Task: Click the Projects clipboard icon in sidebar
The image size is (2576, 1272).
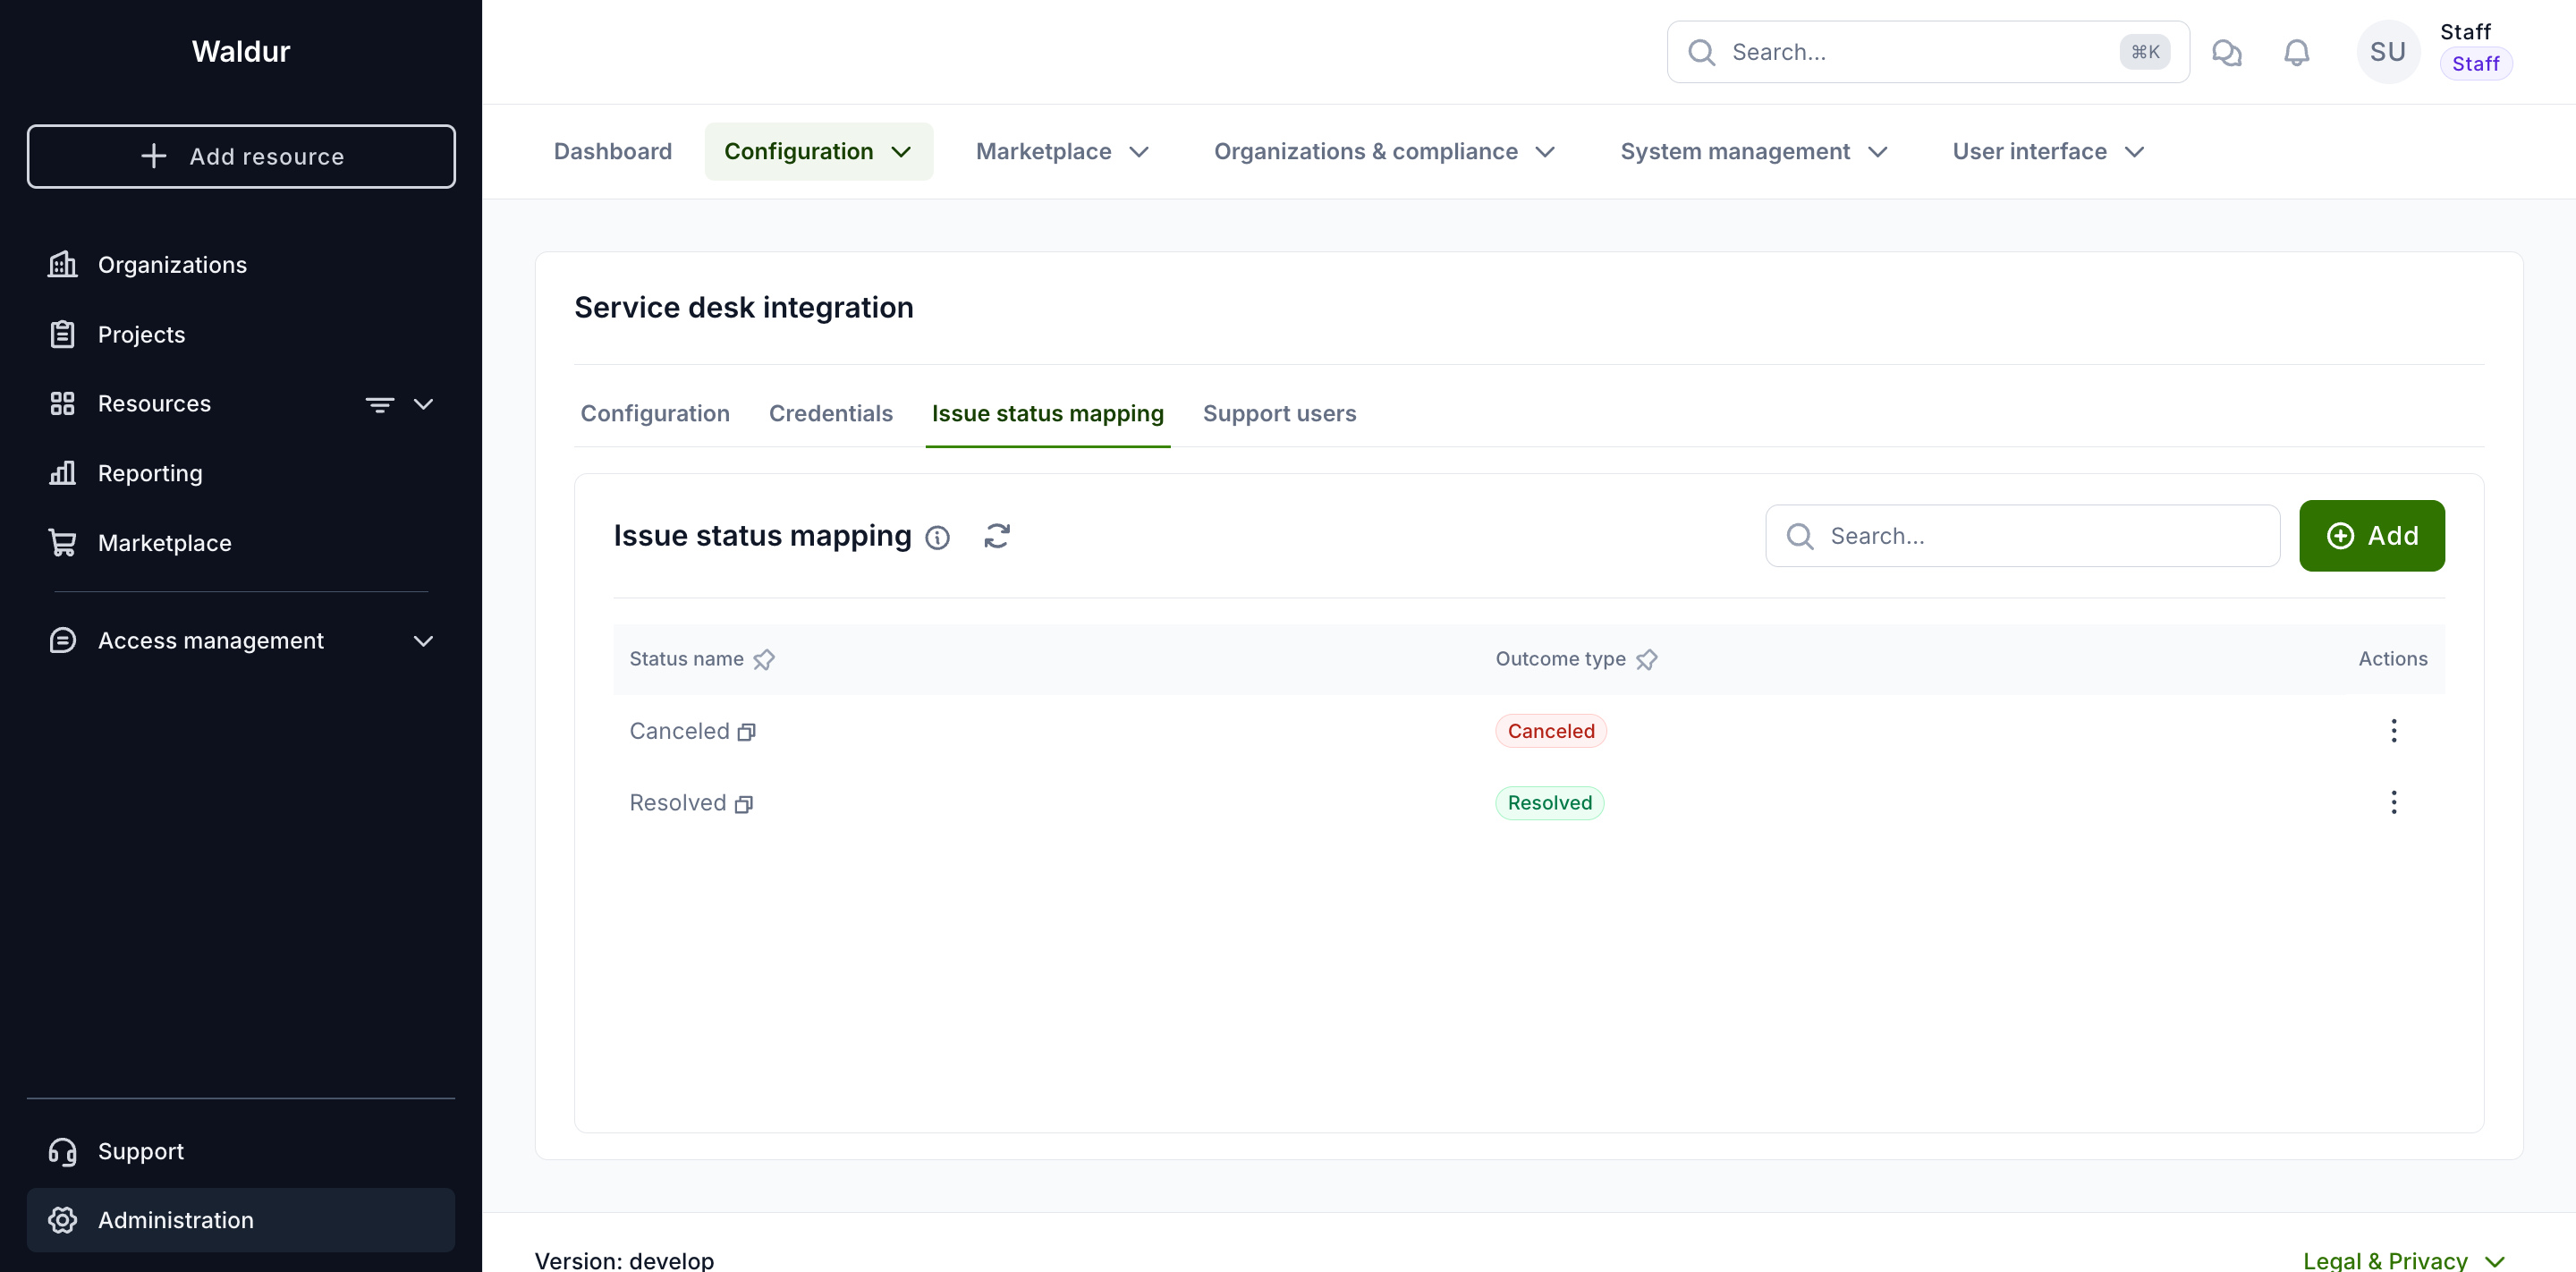Action: click(62, 334)
